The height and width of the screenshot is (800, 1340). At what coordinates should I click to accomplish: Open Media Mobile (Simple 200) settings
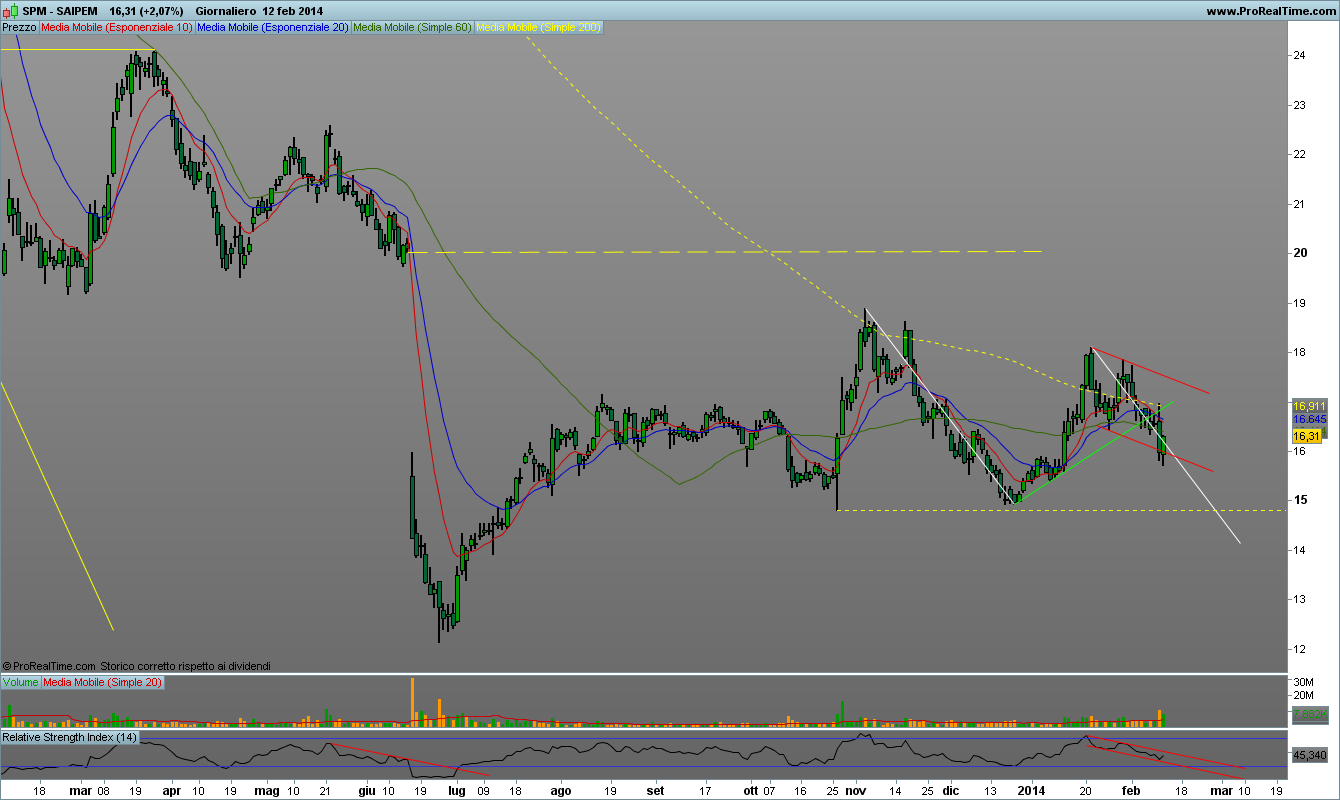[539, 28]
